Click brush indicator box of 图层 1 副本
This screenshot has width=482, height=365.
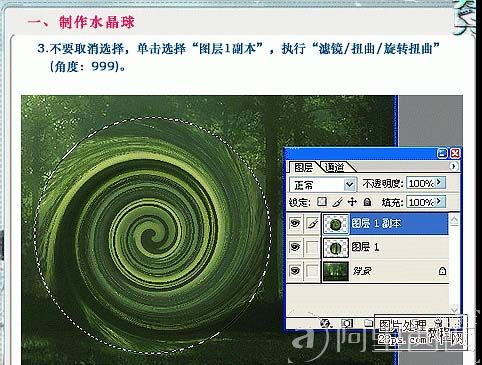pos(312,223)
